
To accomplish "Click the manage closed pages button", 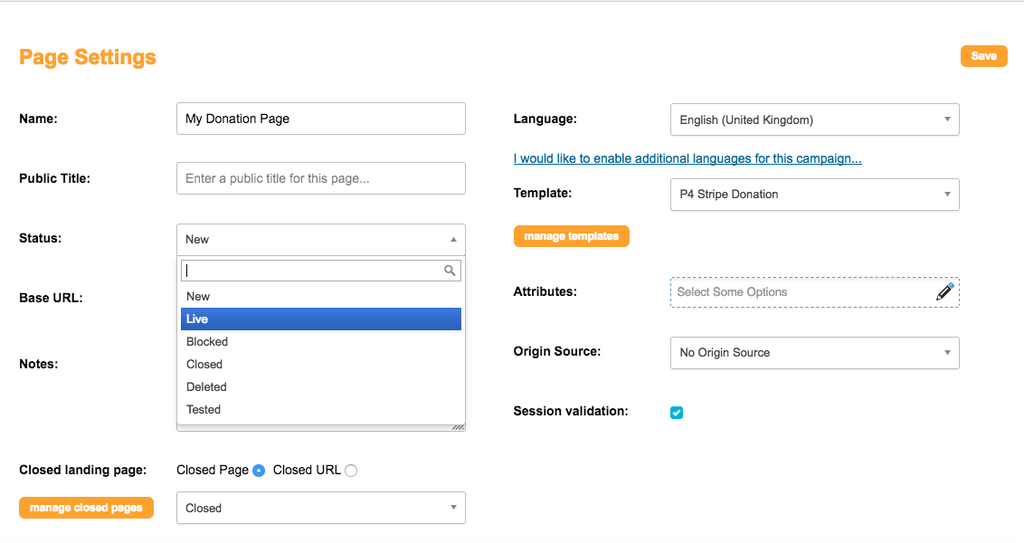I will (x=86, y=508).
